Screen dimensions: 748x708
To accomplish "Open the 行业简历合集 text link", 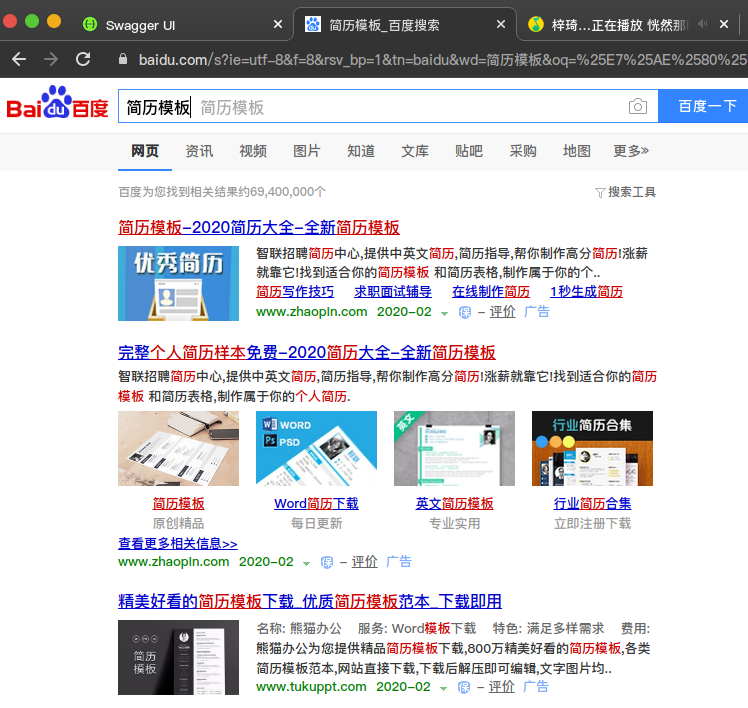I will click(x=592, y=503).
